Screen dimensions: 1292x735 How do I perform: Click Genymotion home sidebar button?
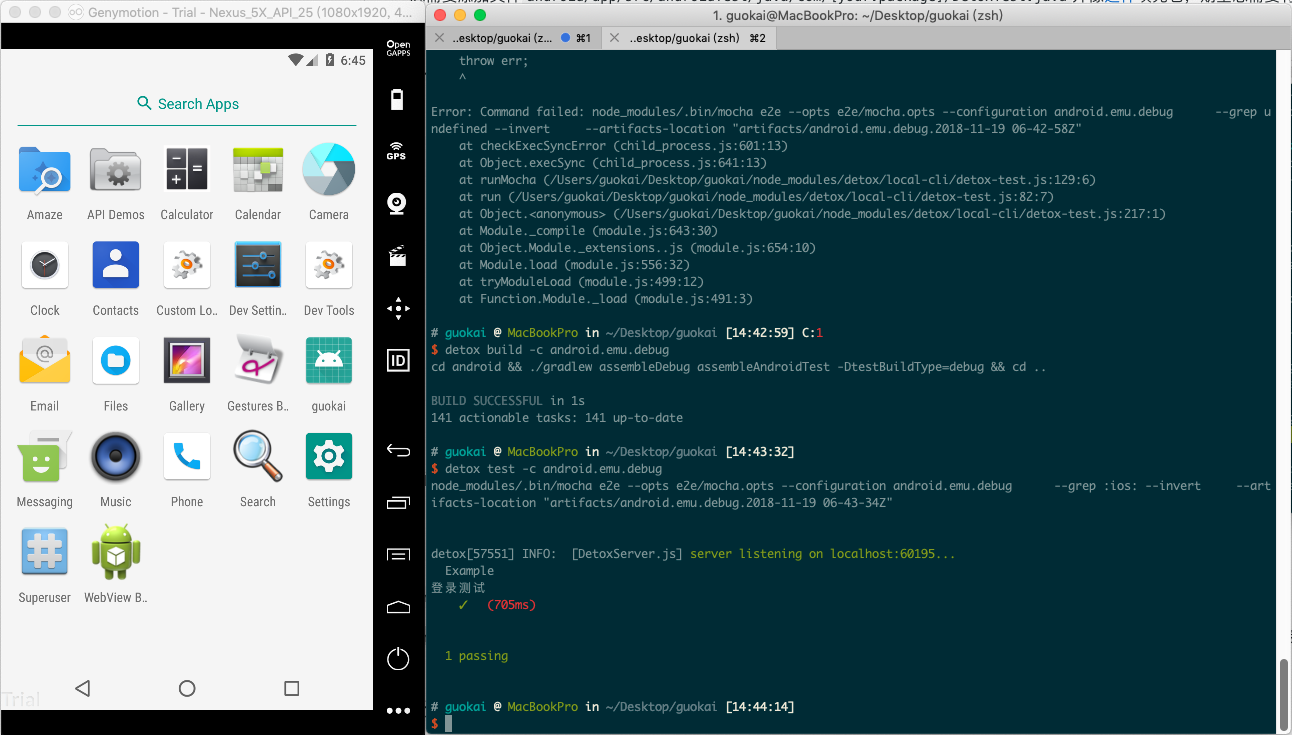point(398,607)
